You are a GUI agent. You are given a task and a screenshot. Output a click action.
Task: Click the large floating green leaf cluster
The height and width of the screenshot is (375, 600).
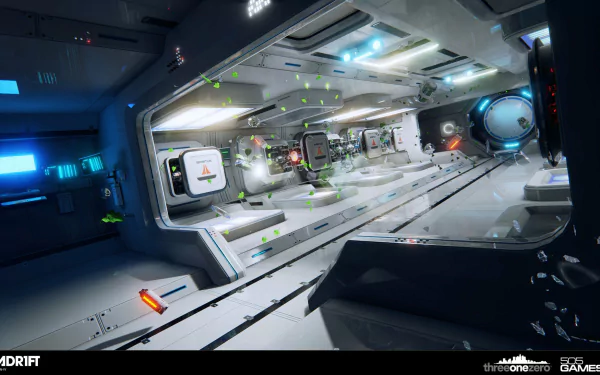coord(112,218)
